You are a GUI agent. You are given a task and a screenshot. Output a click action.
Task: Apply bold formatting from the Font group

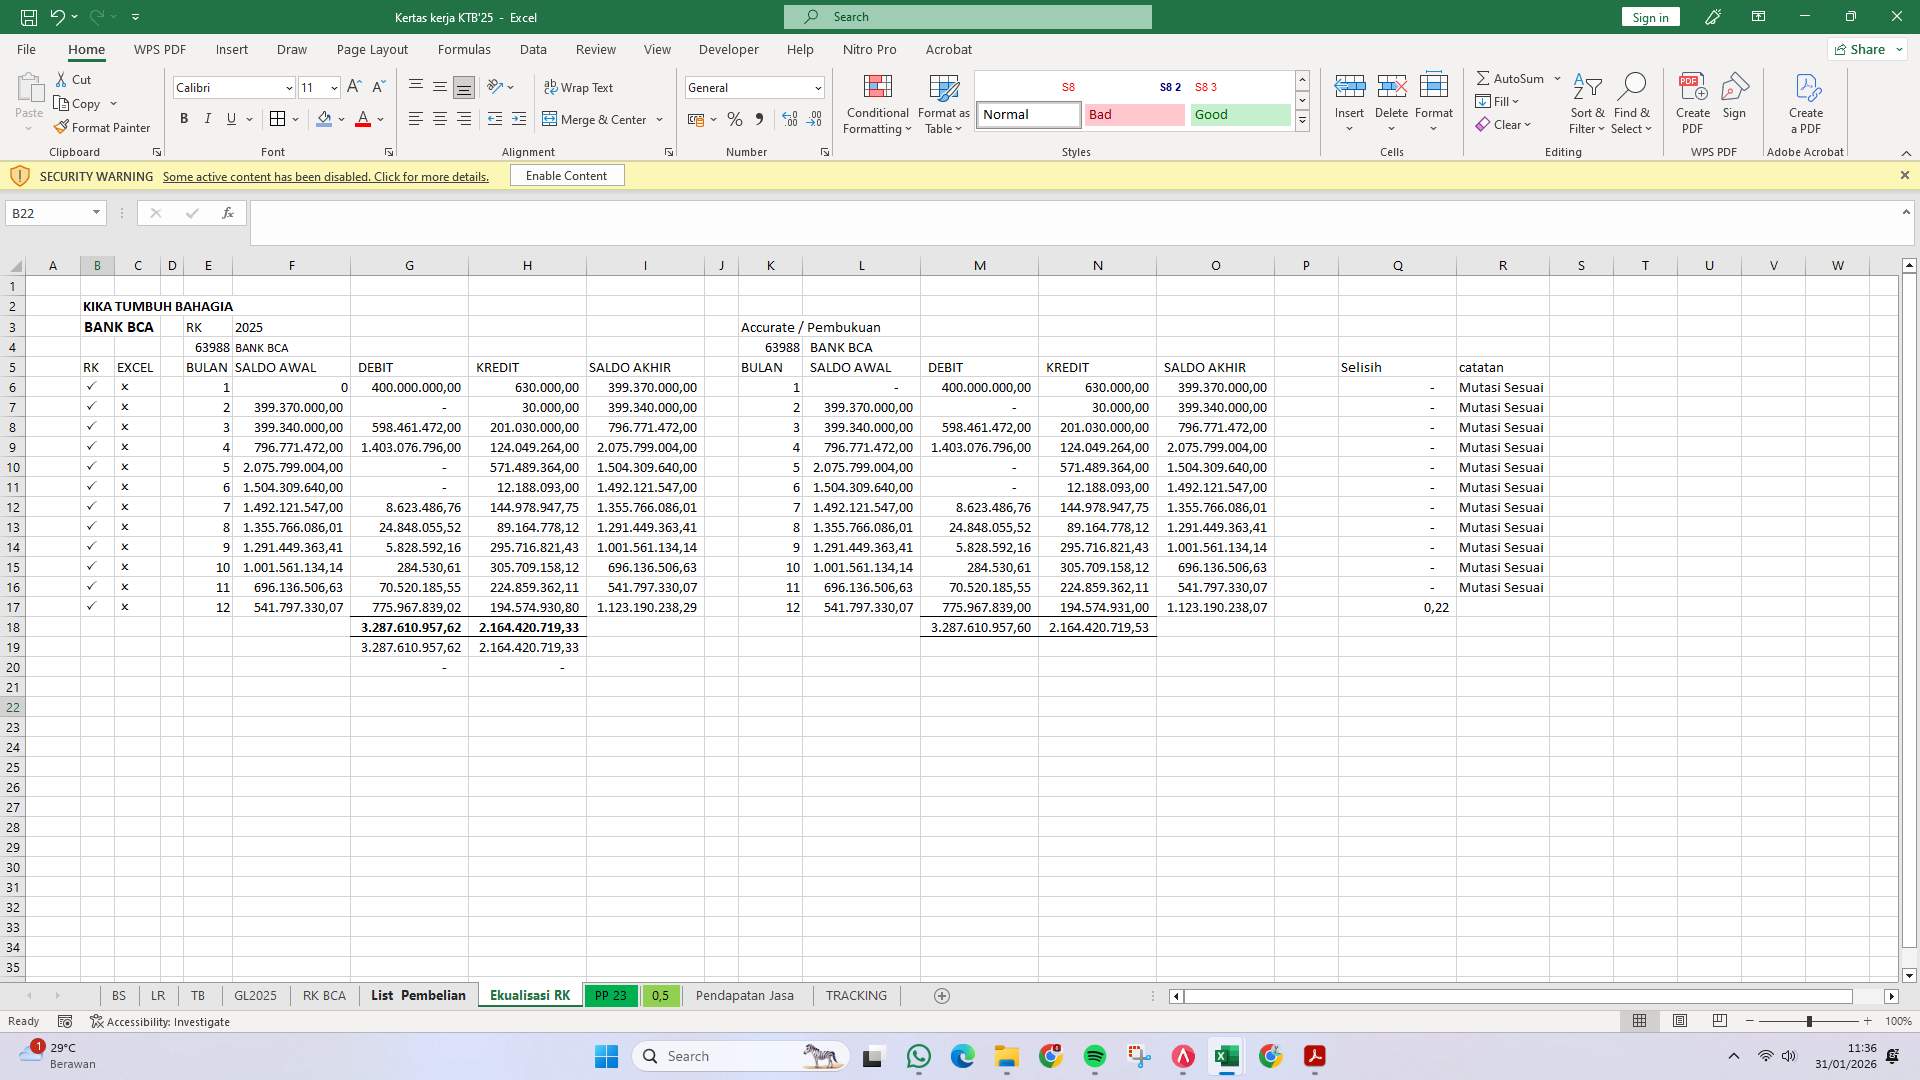point(184,119)
